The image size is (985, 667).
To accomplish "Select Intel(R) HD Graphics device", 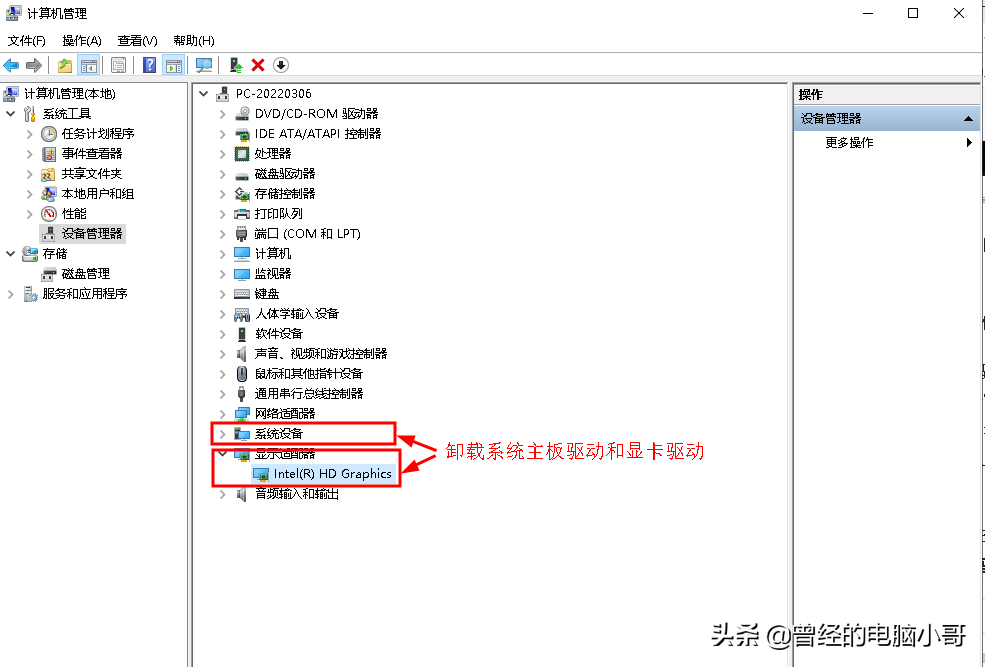I will click(332, 474).
